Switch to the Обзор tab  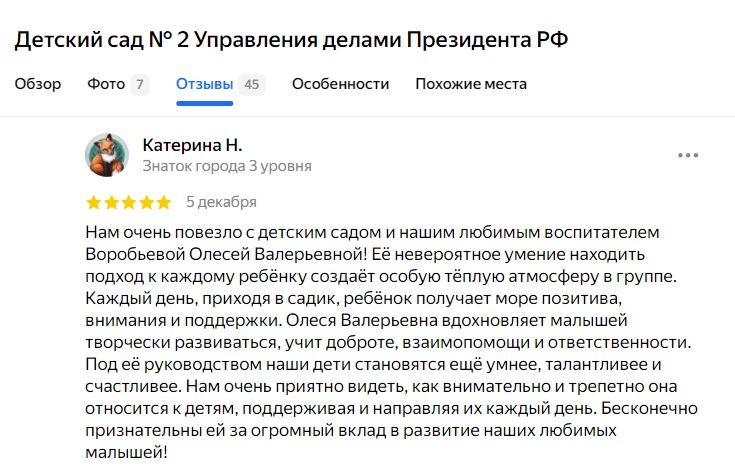pos(38,84)
